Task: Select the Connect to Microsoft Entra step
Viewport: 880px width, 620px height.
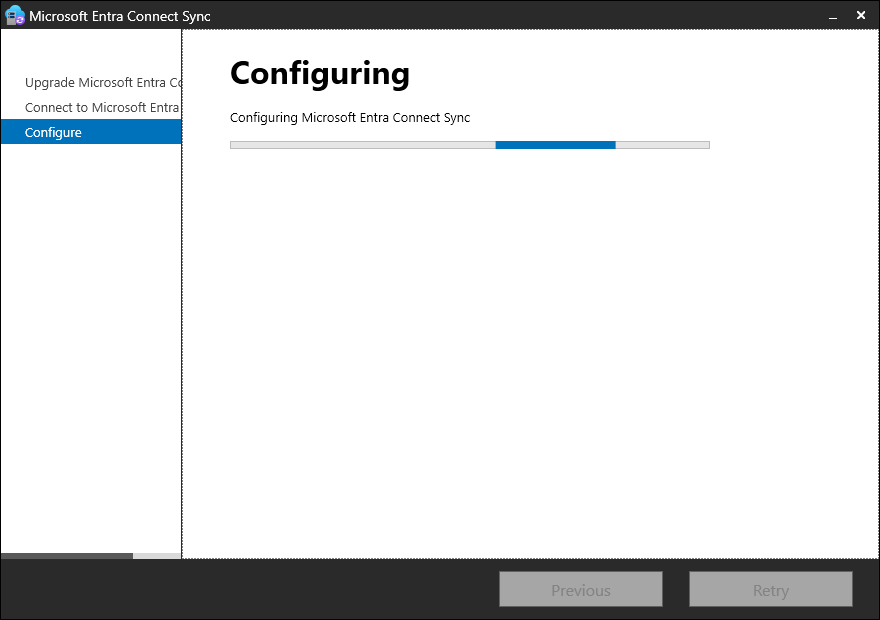Action: click(x=91, y=107)
